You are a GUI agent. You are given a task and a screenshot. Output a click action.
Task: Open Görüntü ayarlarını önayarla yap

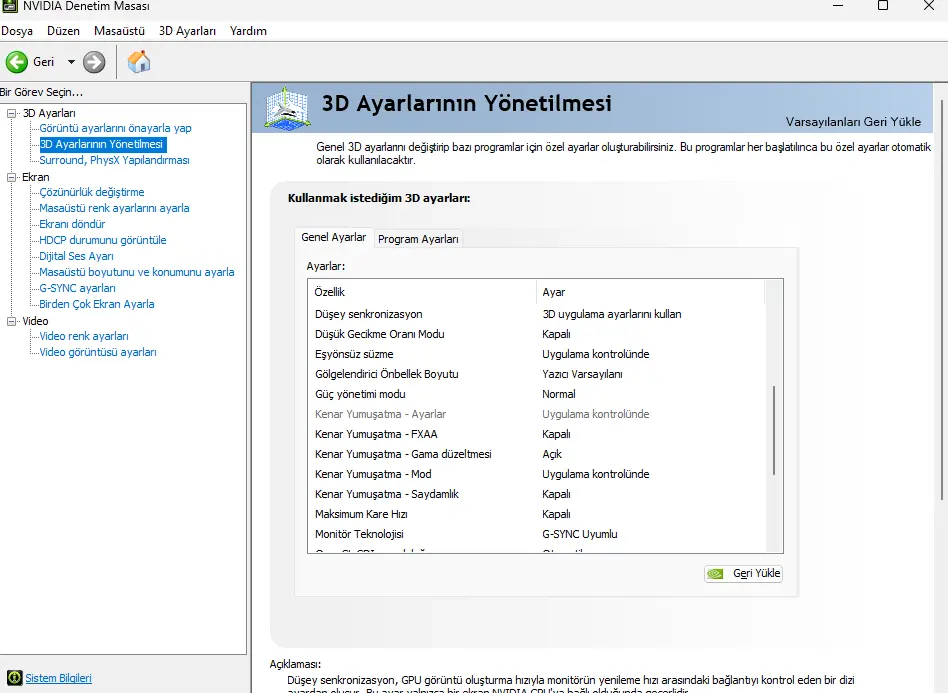coord(115,128)
